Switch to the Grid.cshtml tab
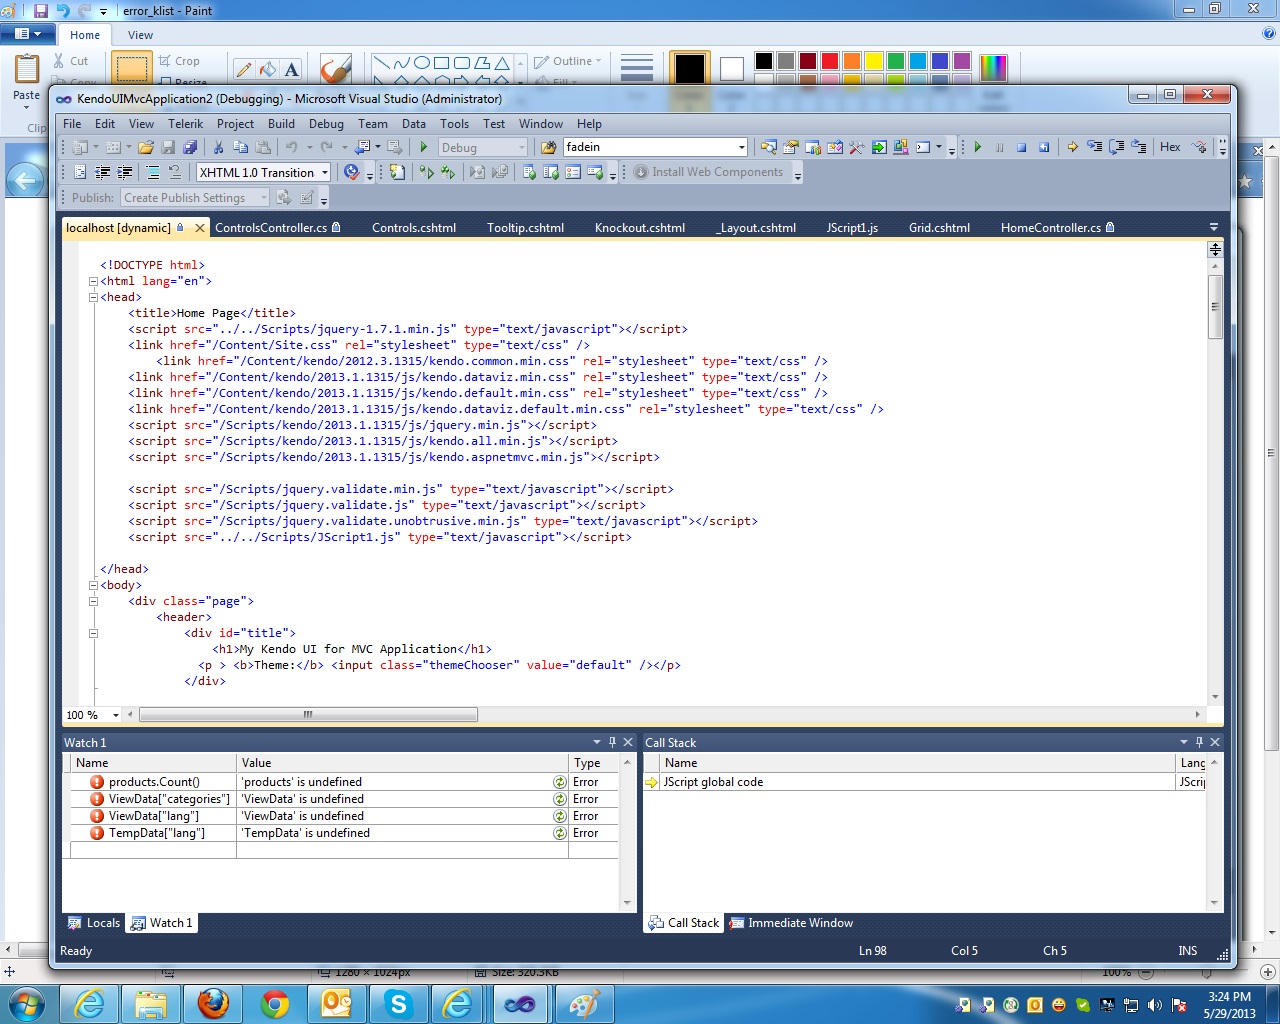 click(939, 228)
